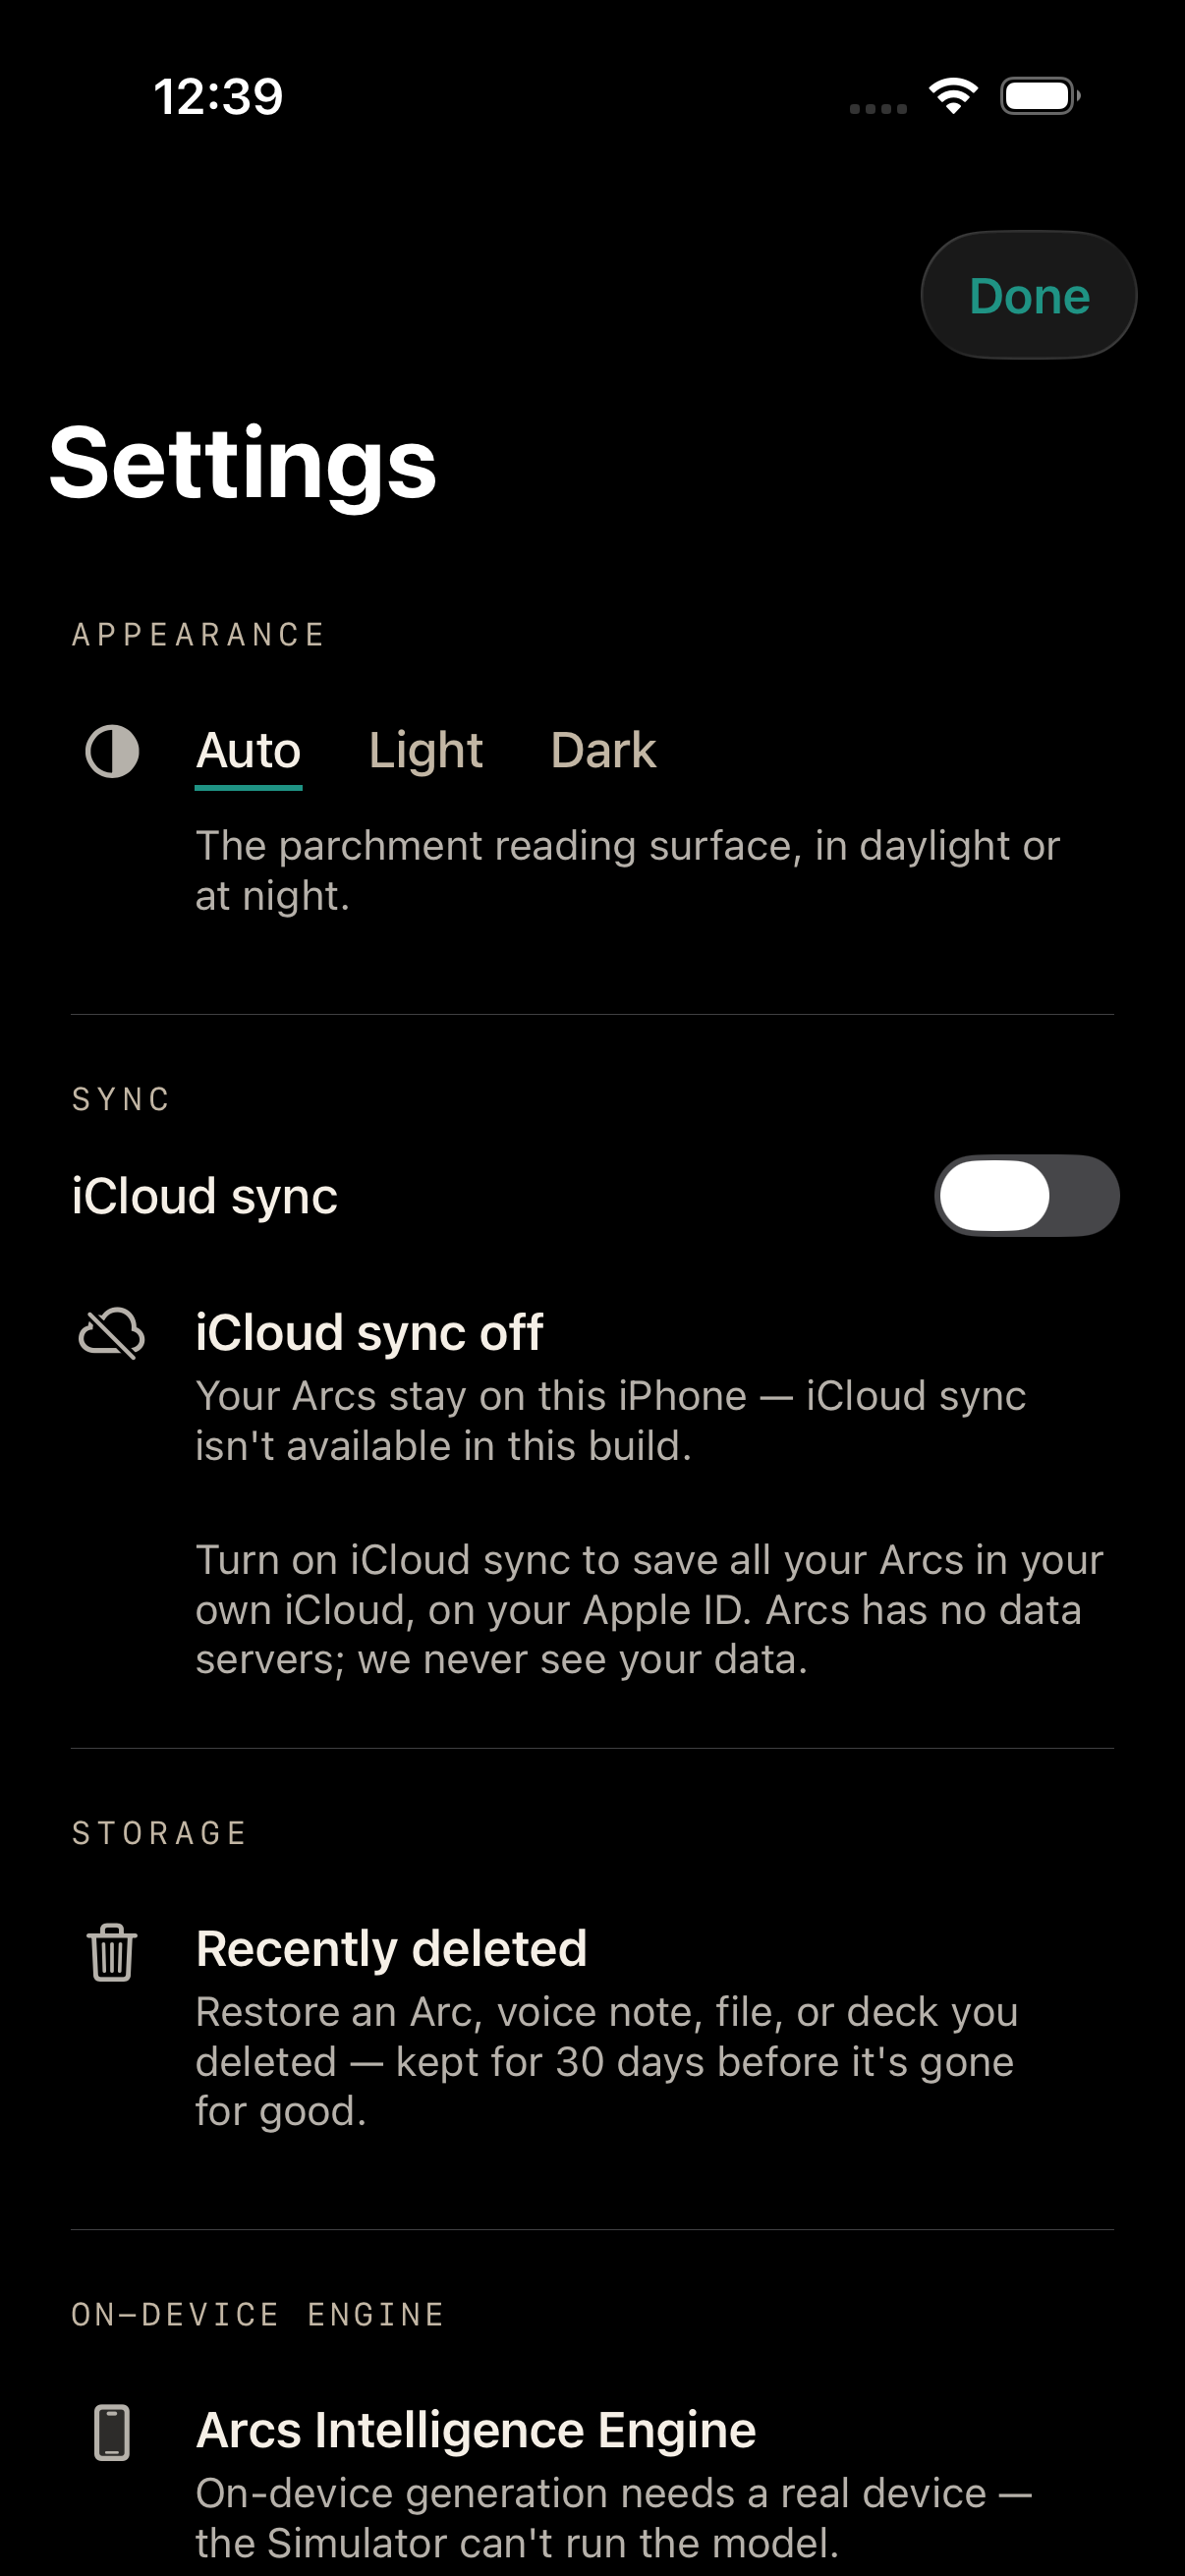The image size is (1185, 2576).
Task: Open Recently deleted items
Action: (592, 2027)
